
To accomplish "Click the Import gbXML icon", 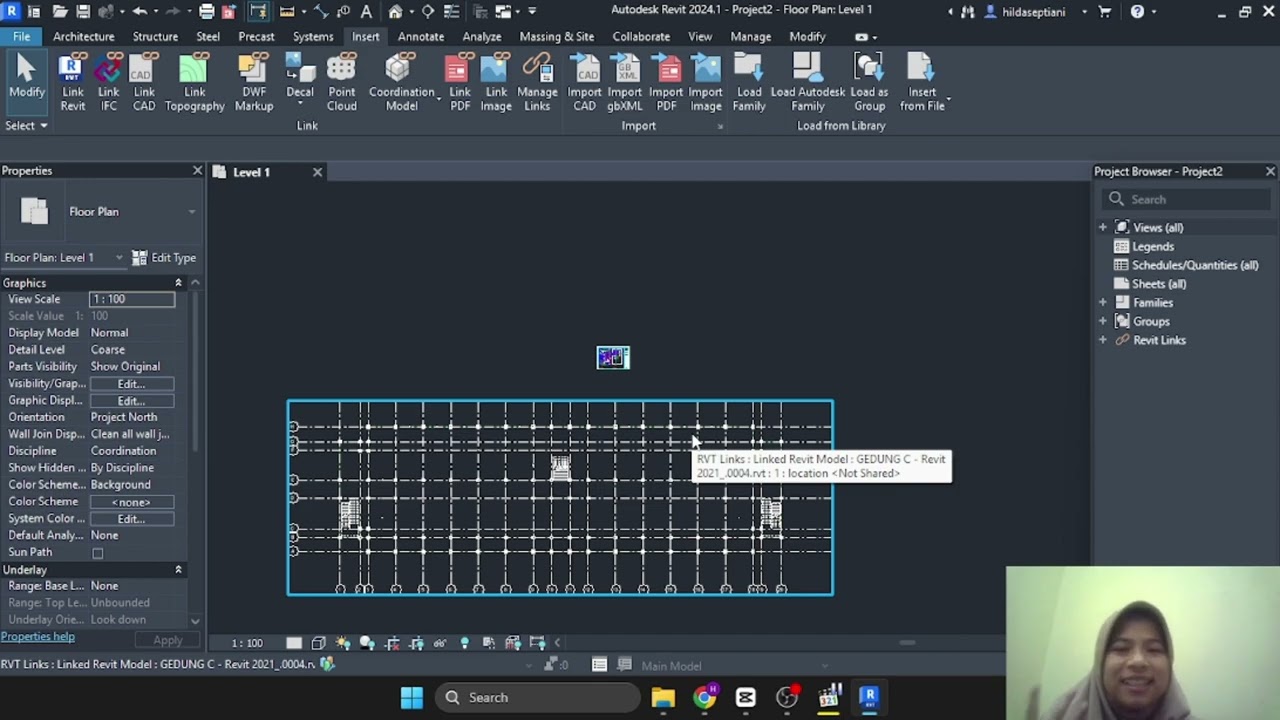I will pos(625,69).
